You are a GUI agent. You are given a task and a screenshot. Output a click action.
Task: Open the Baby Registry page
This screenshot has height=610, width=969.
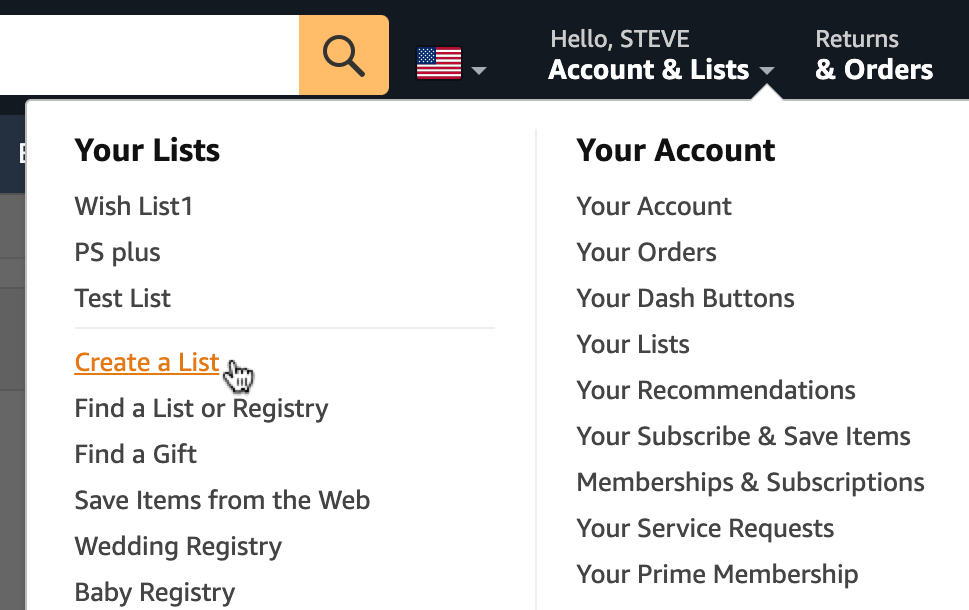(154, 592)
